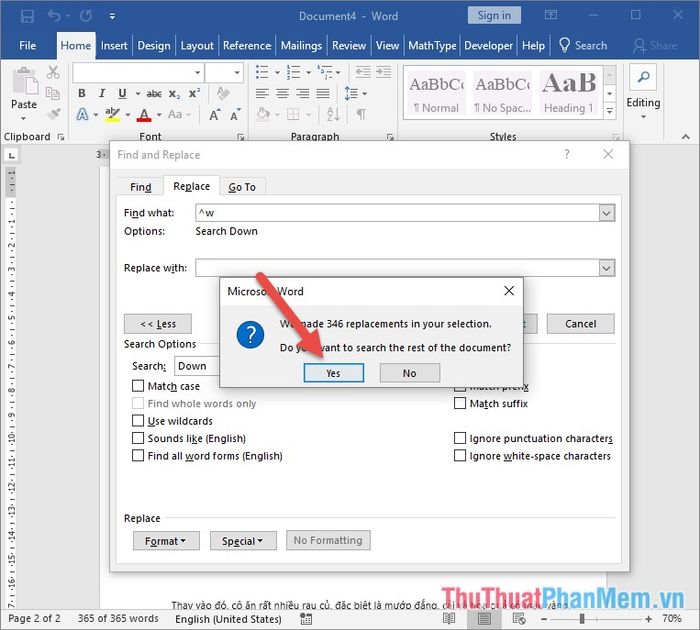Open the Mailings ribbon tab
Viewport: 700px width, 630px height.
tap(301, 46)
